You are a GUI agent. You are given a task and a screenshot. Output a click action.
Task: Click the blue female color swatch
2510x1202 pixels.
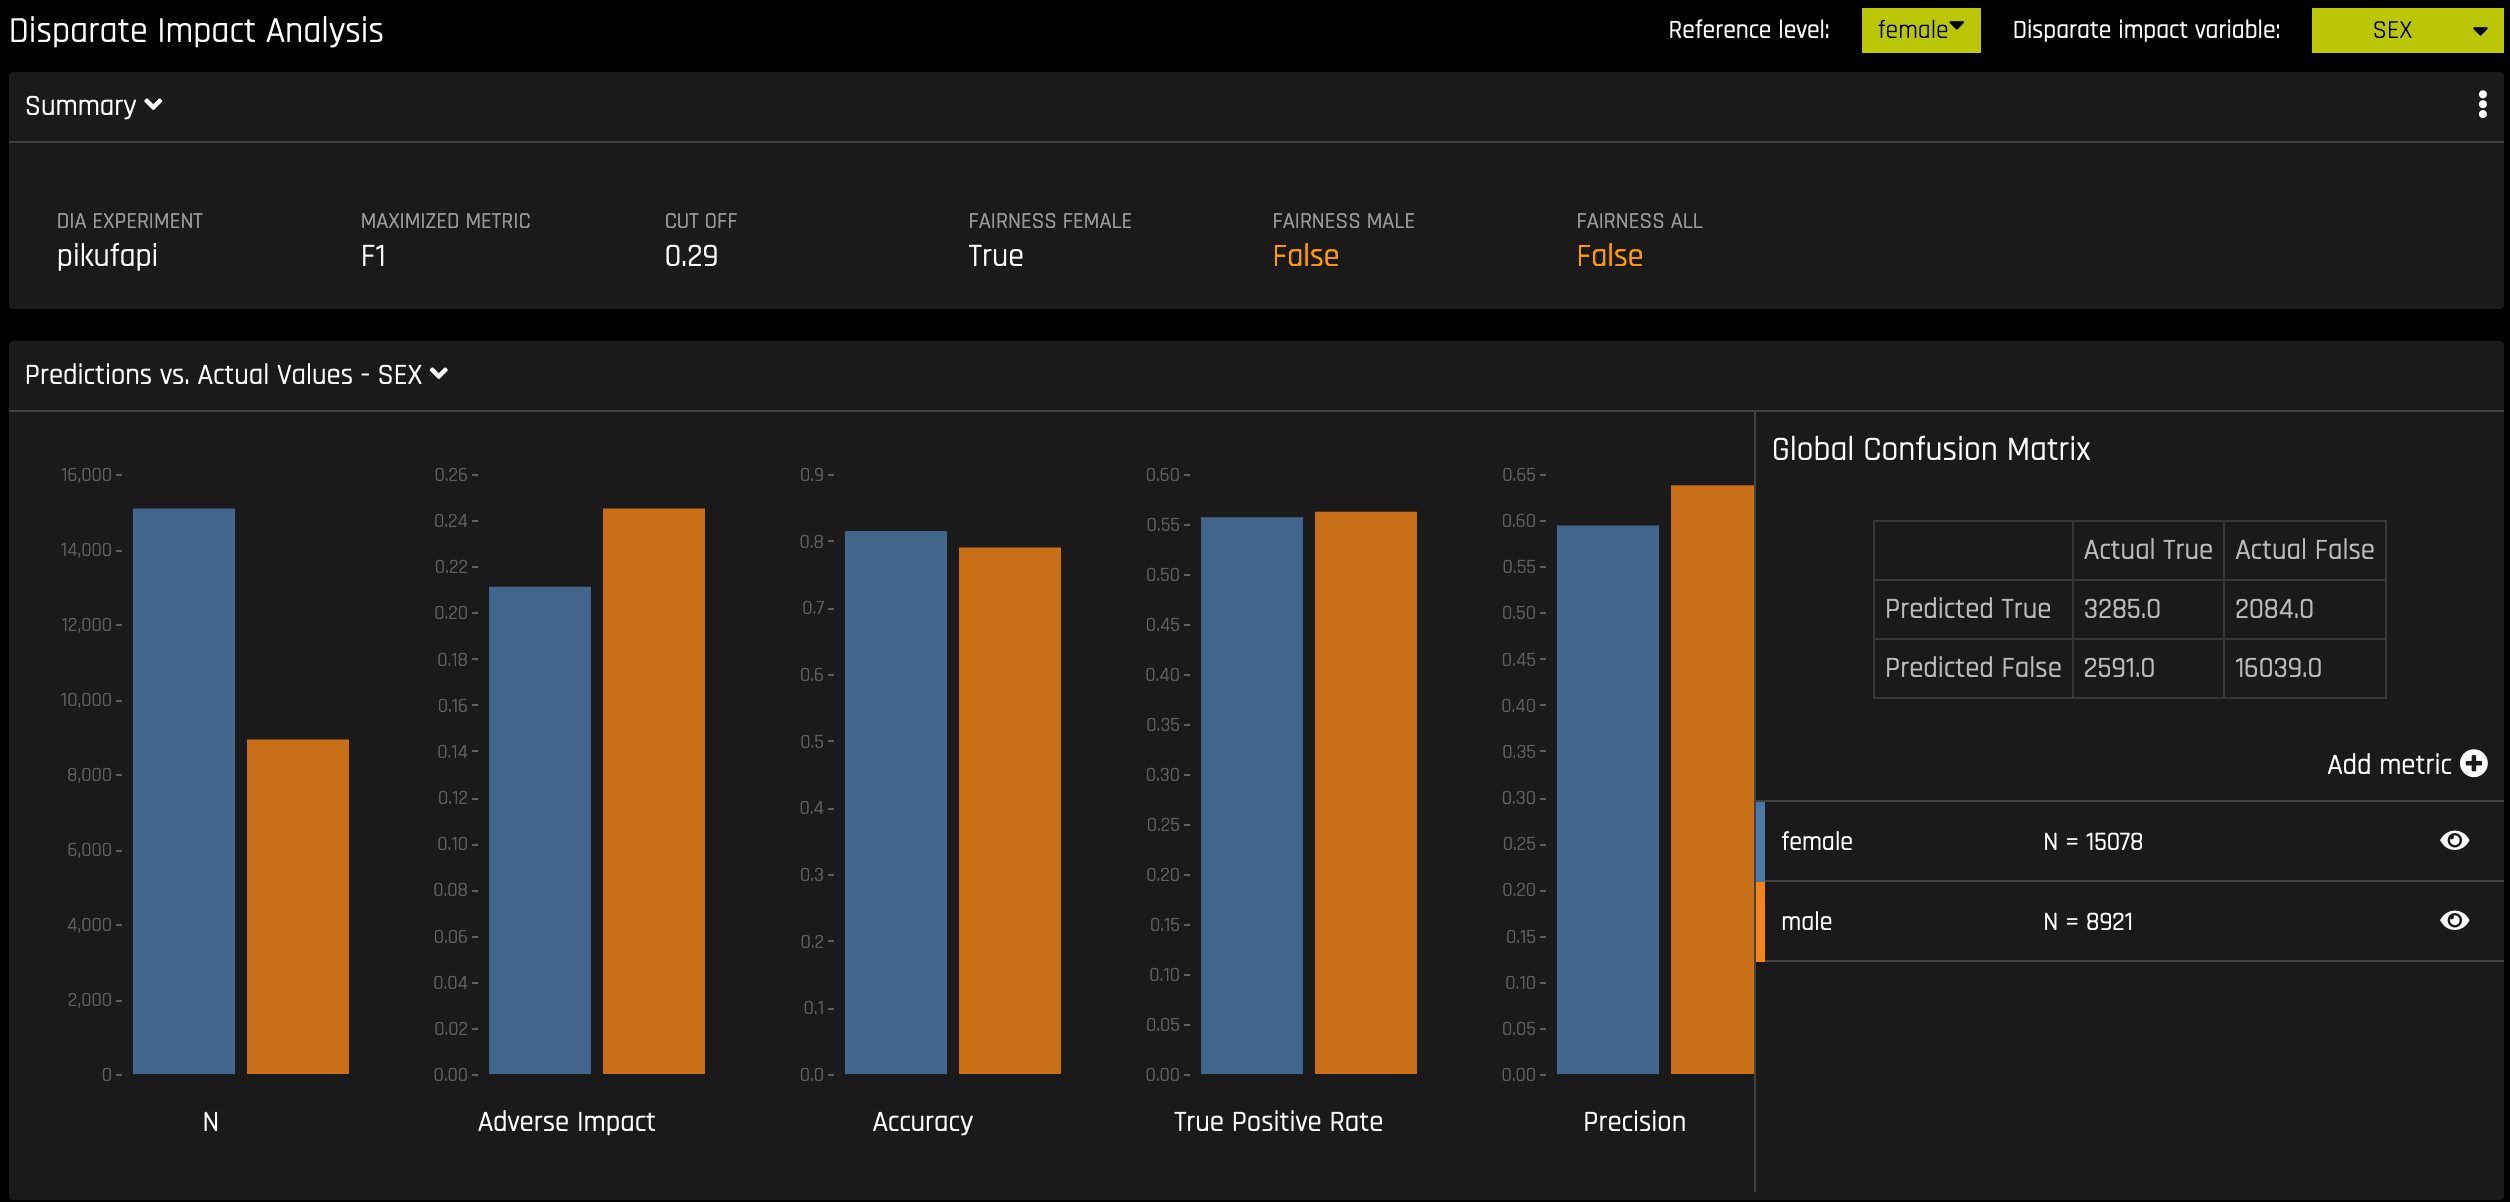click(1761, 841)
